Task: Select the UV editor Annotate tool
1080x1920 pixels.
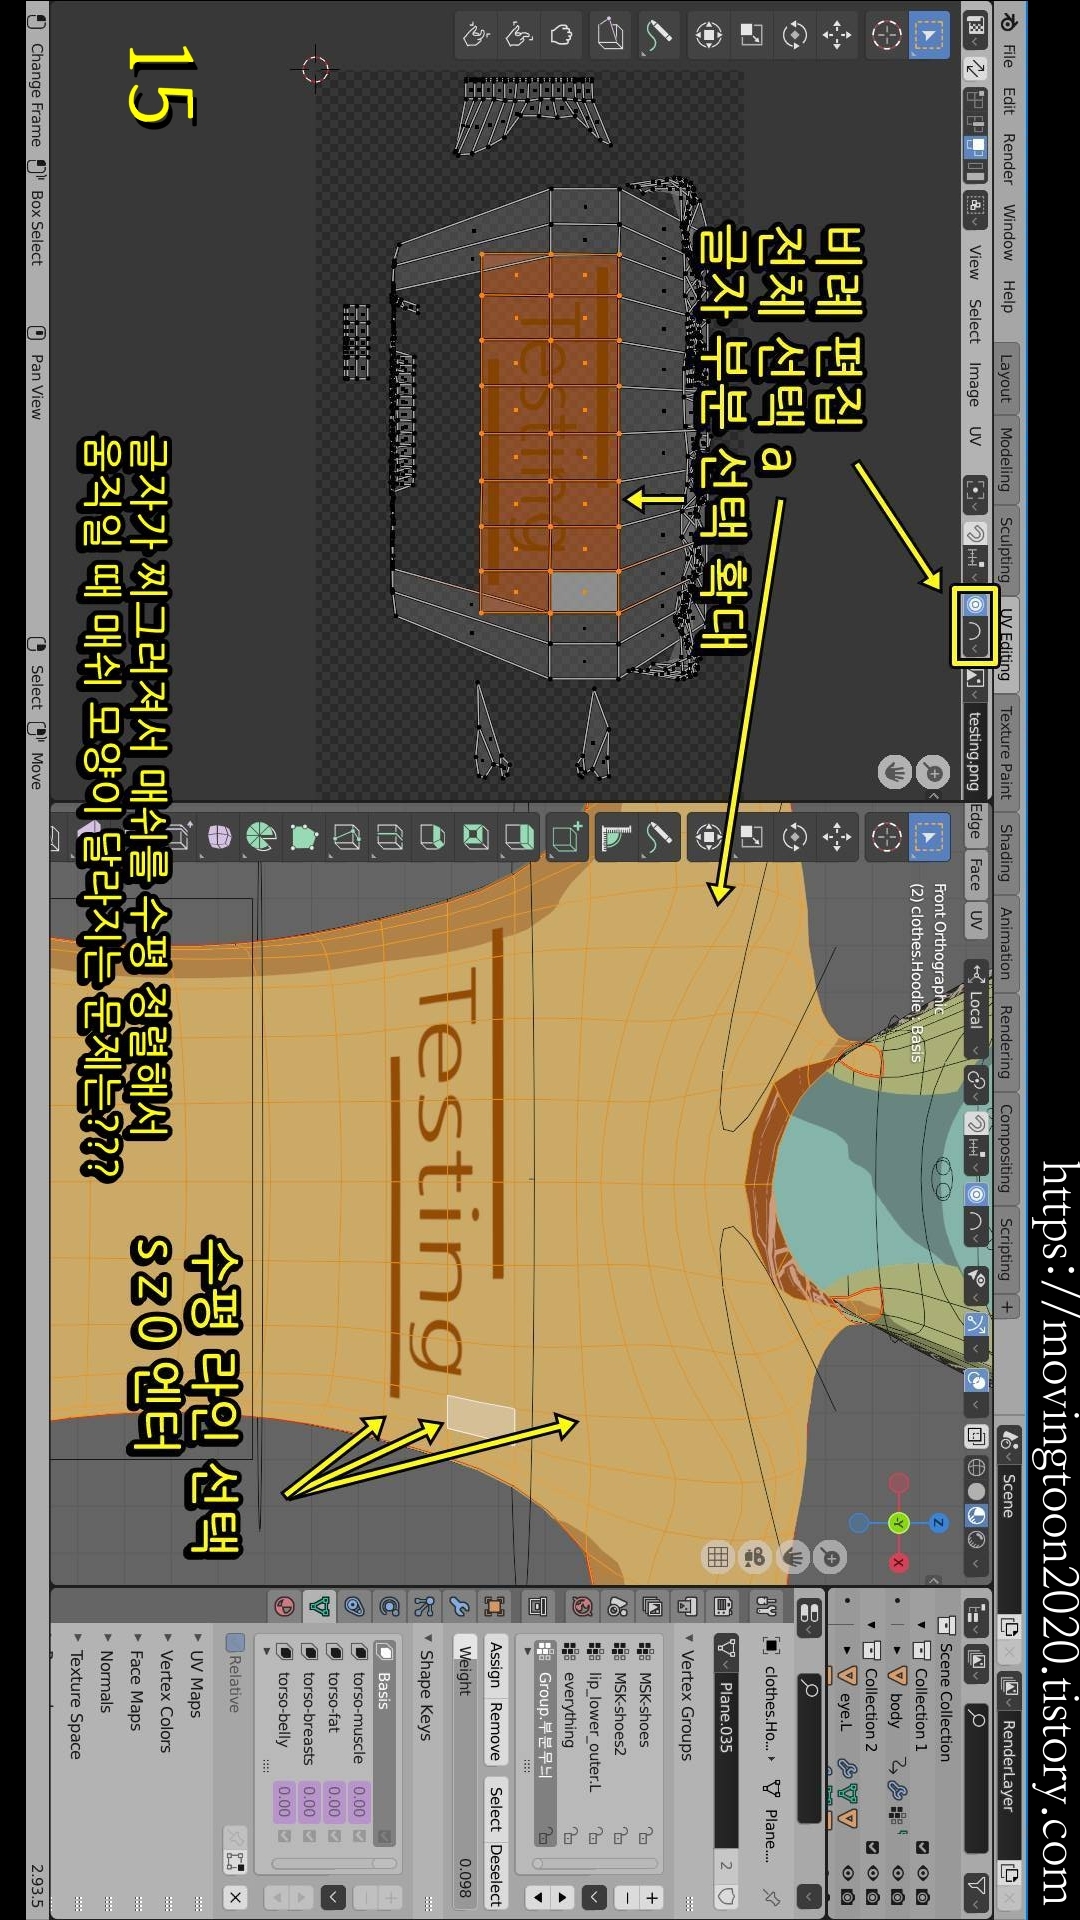Action: pyautogui.click(x=658, y=36)
